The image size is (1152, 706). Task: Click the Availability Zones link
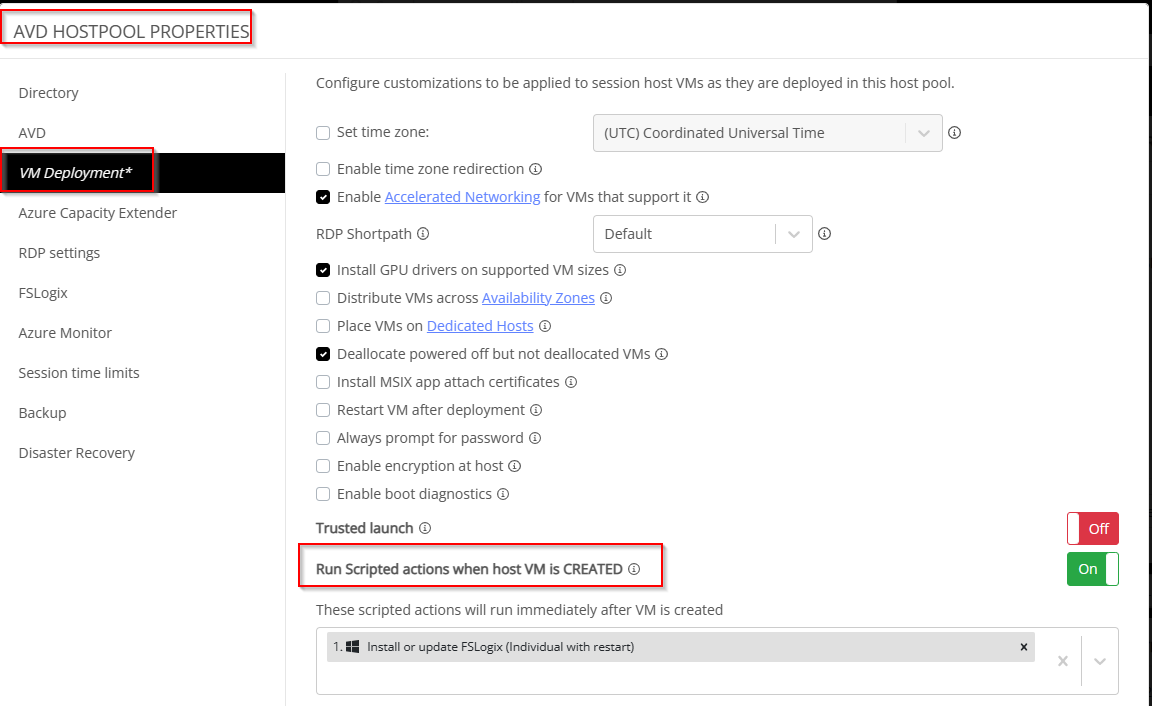[x=538, y=297]
